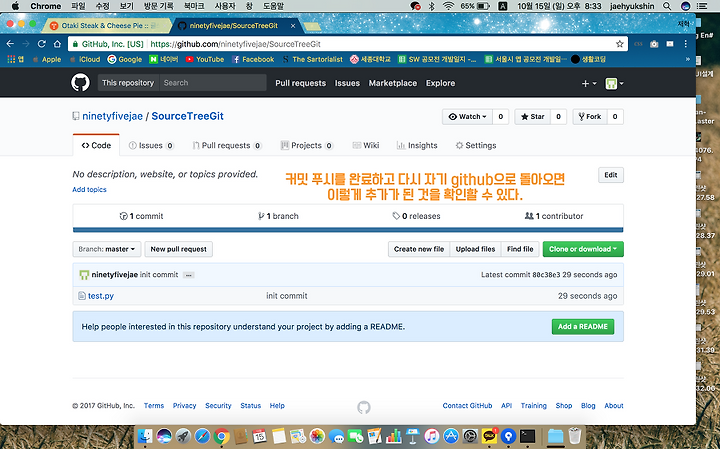Open the Numbers chart icon in the Dock

[394, 436]
